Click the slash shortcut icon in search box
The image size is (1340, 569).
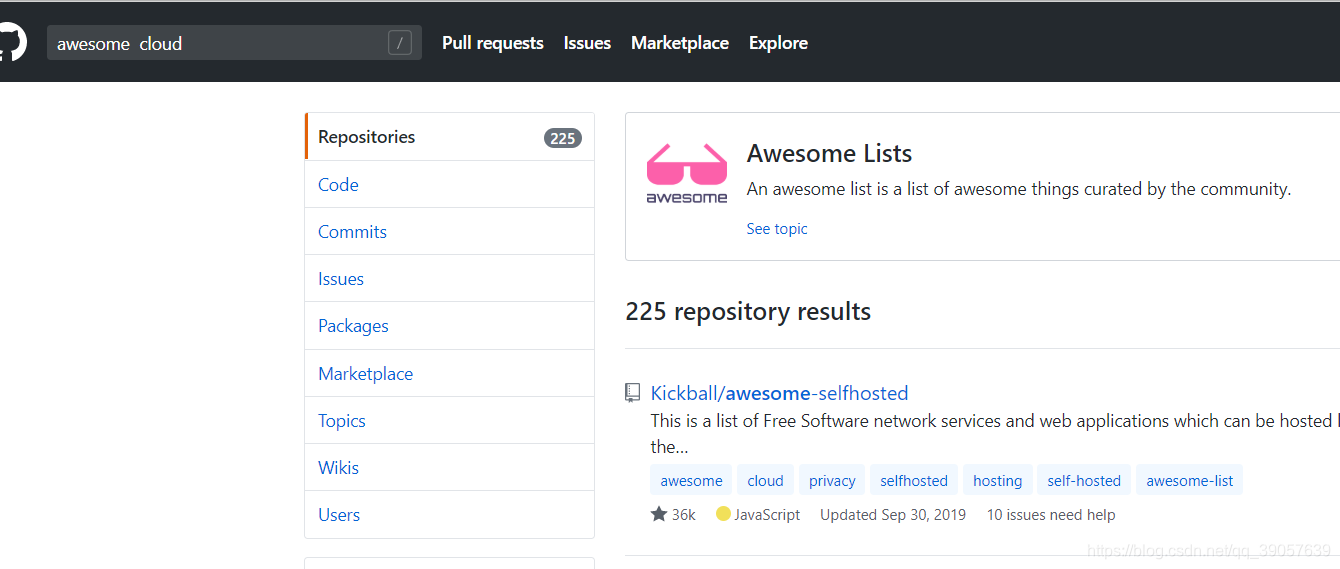pos(400,43)
